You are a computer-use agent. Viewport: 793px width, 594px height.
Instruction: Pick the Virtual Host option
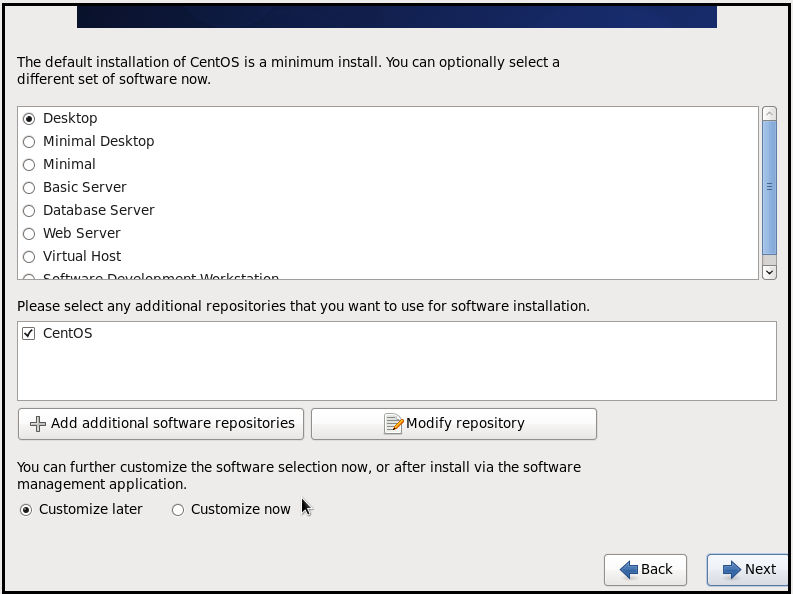tap(29, 257)
